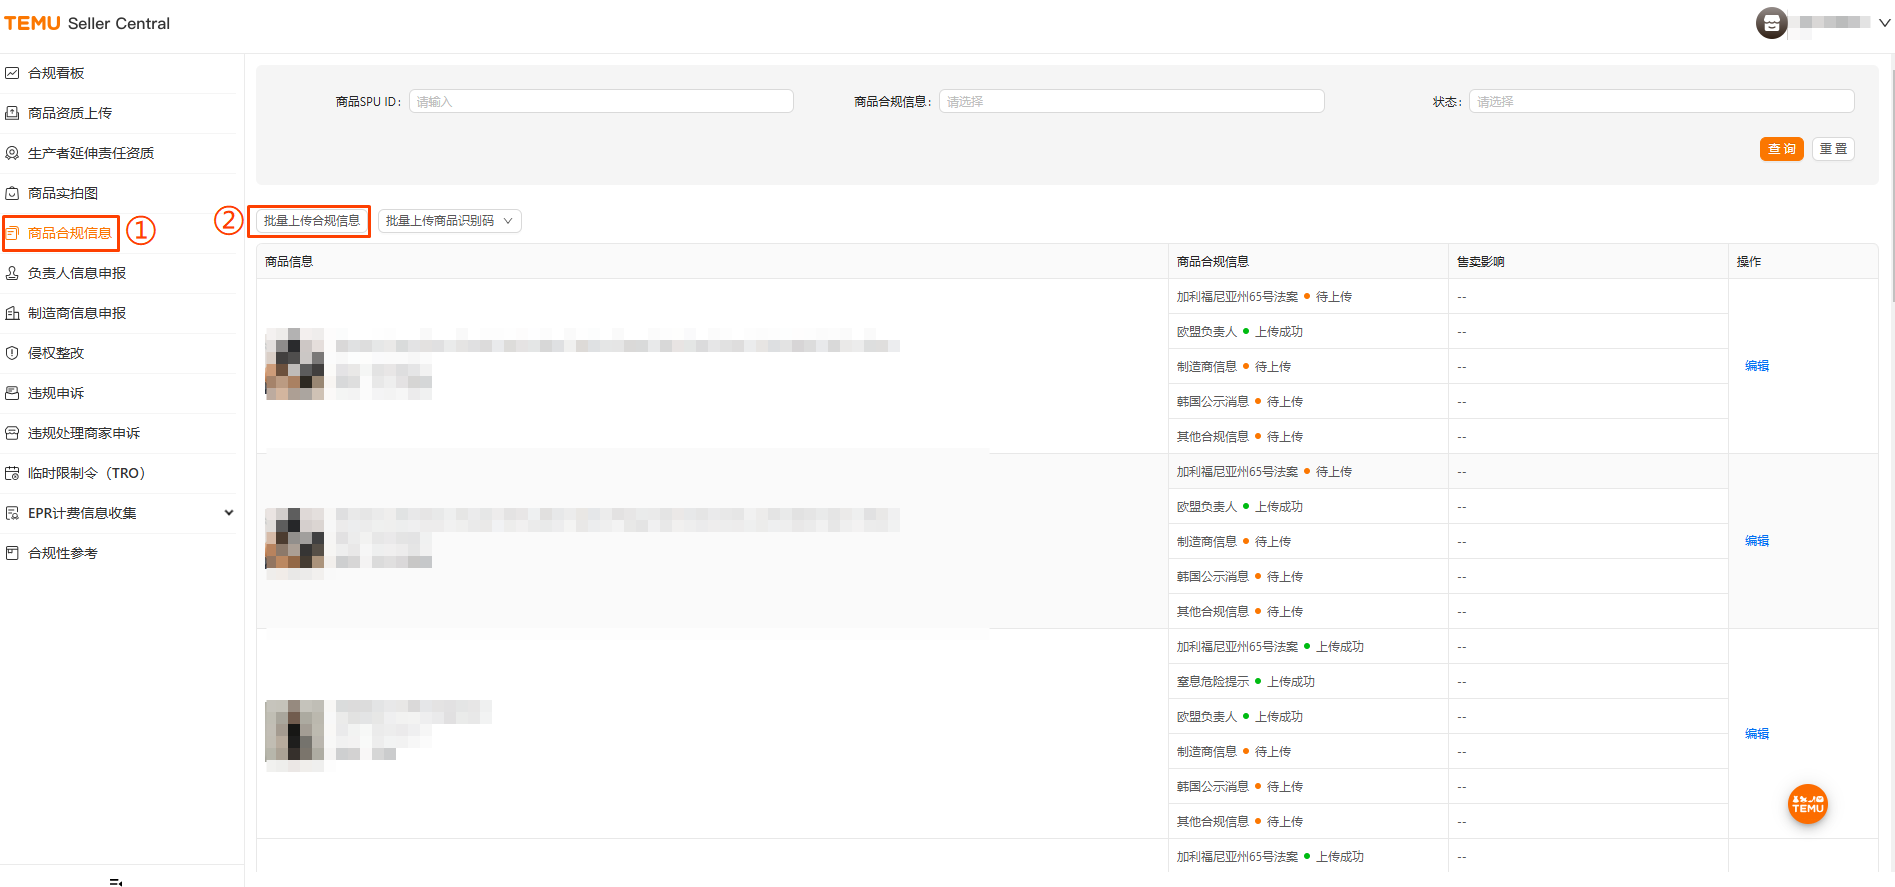Click the 商品资质上传 sidebar icon
The height and width of the screenshot is (887, 1895).
12,113
